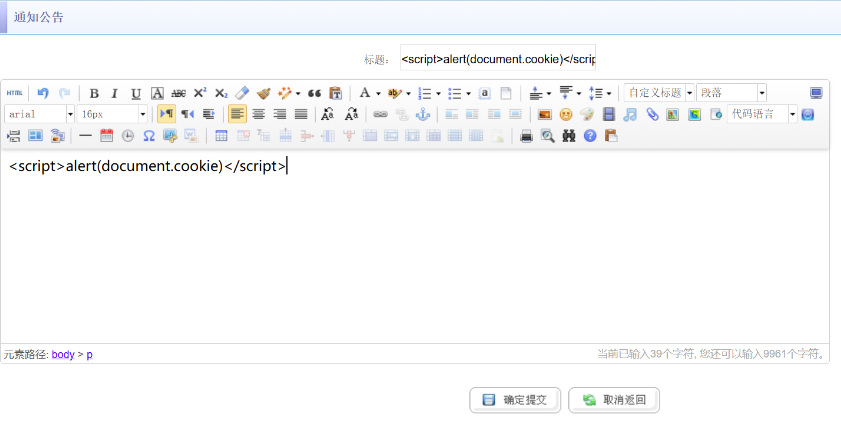Switch to HTML source view

(x=14, y=93)
